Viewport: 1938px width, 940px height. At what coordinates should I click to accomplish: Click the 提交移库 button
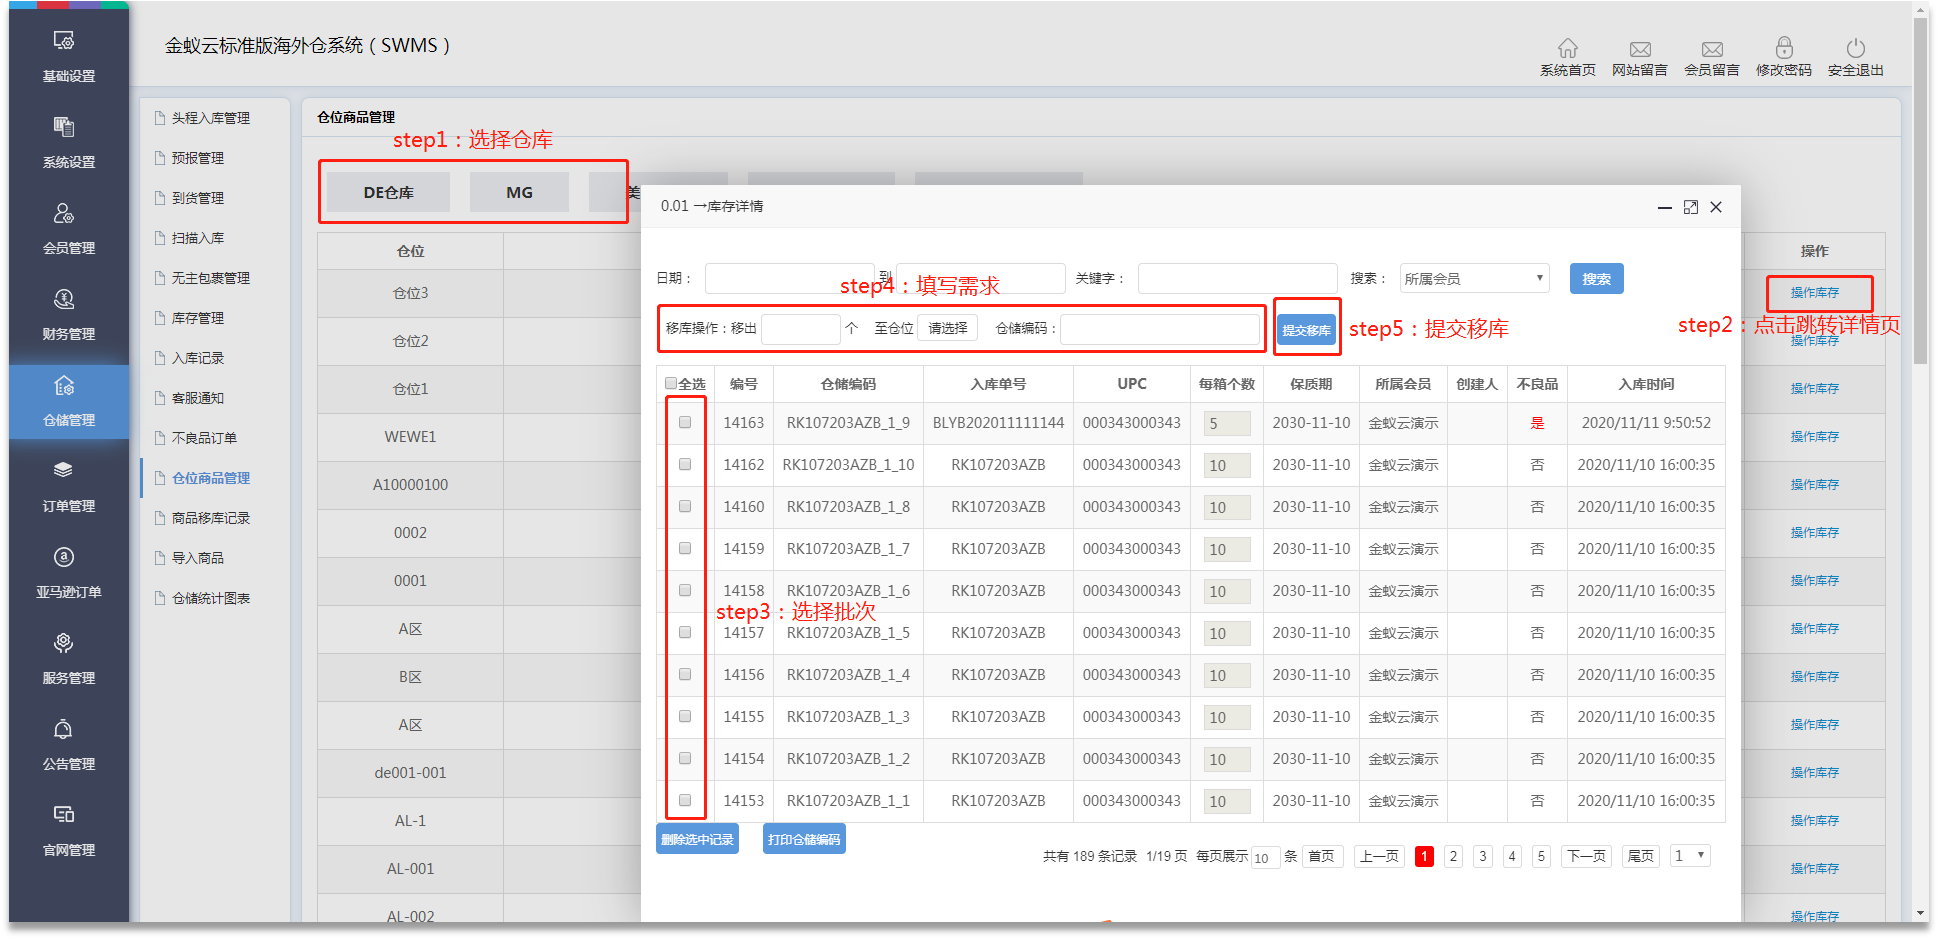(x=1306, y=330)
